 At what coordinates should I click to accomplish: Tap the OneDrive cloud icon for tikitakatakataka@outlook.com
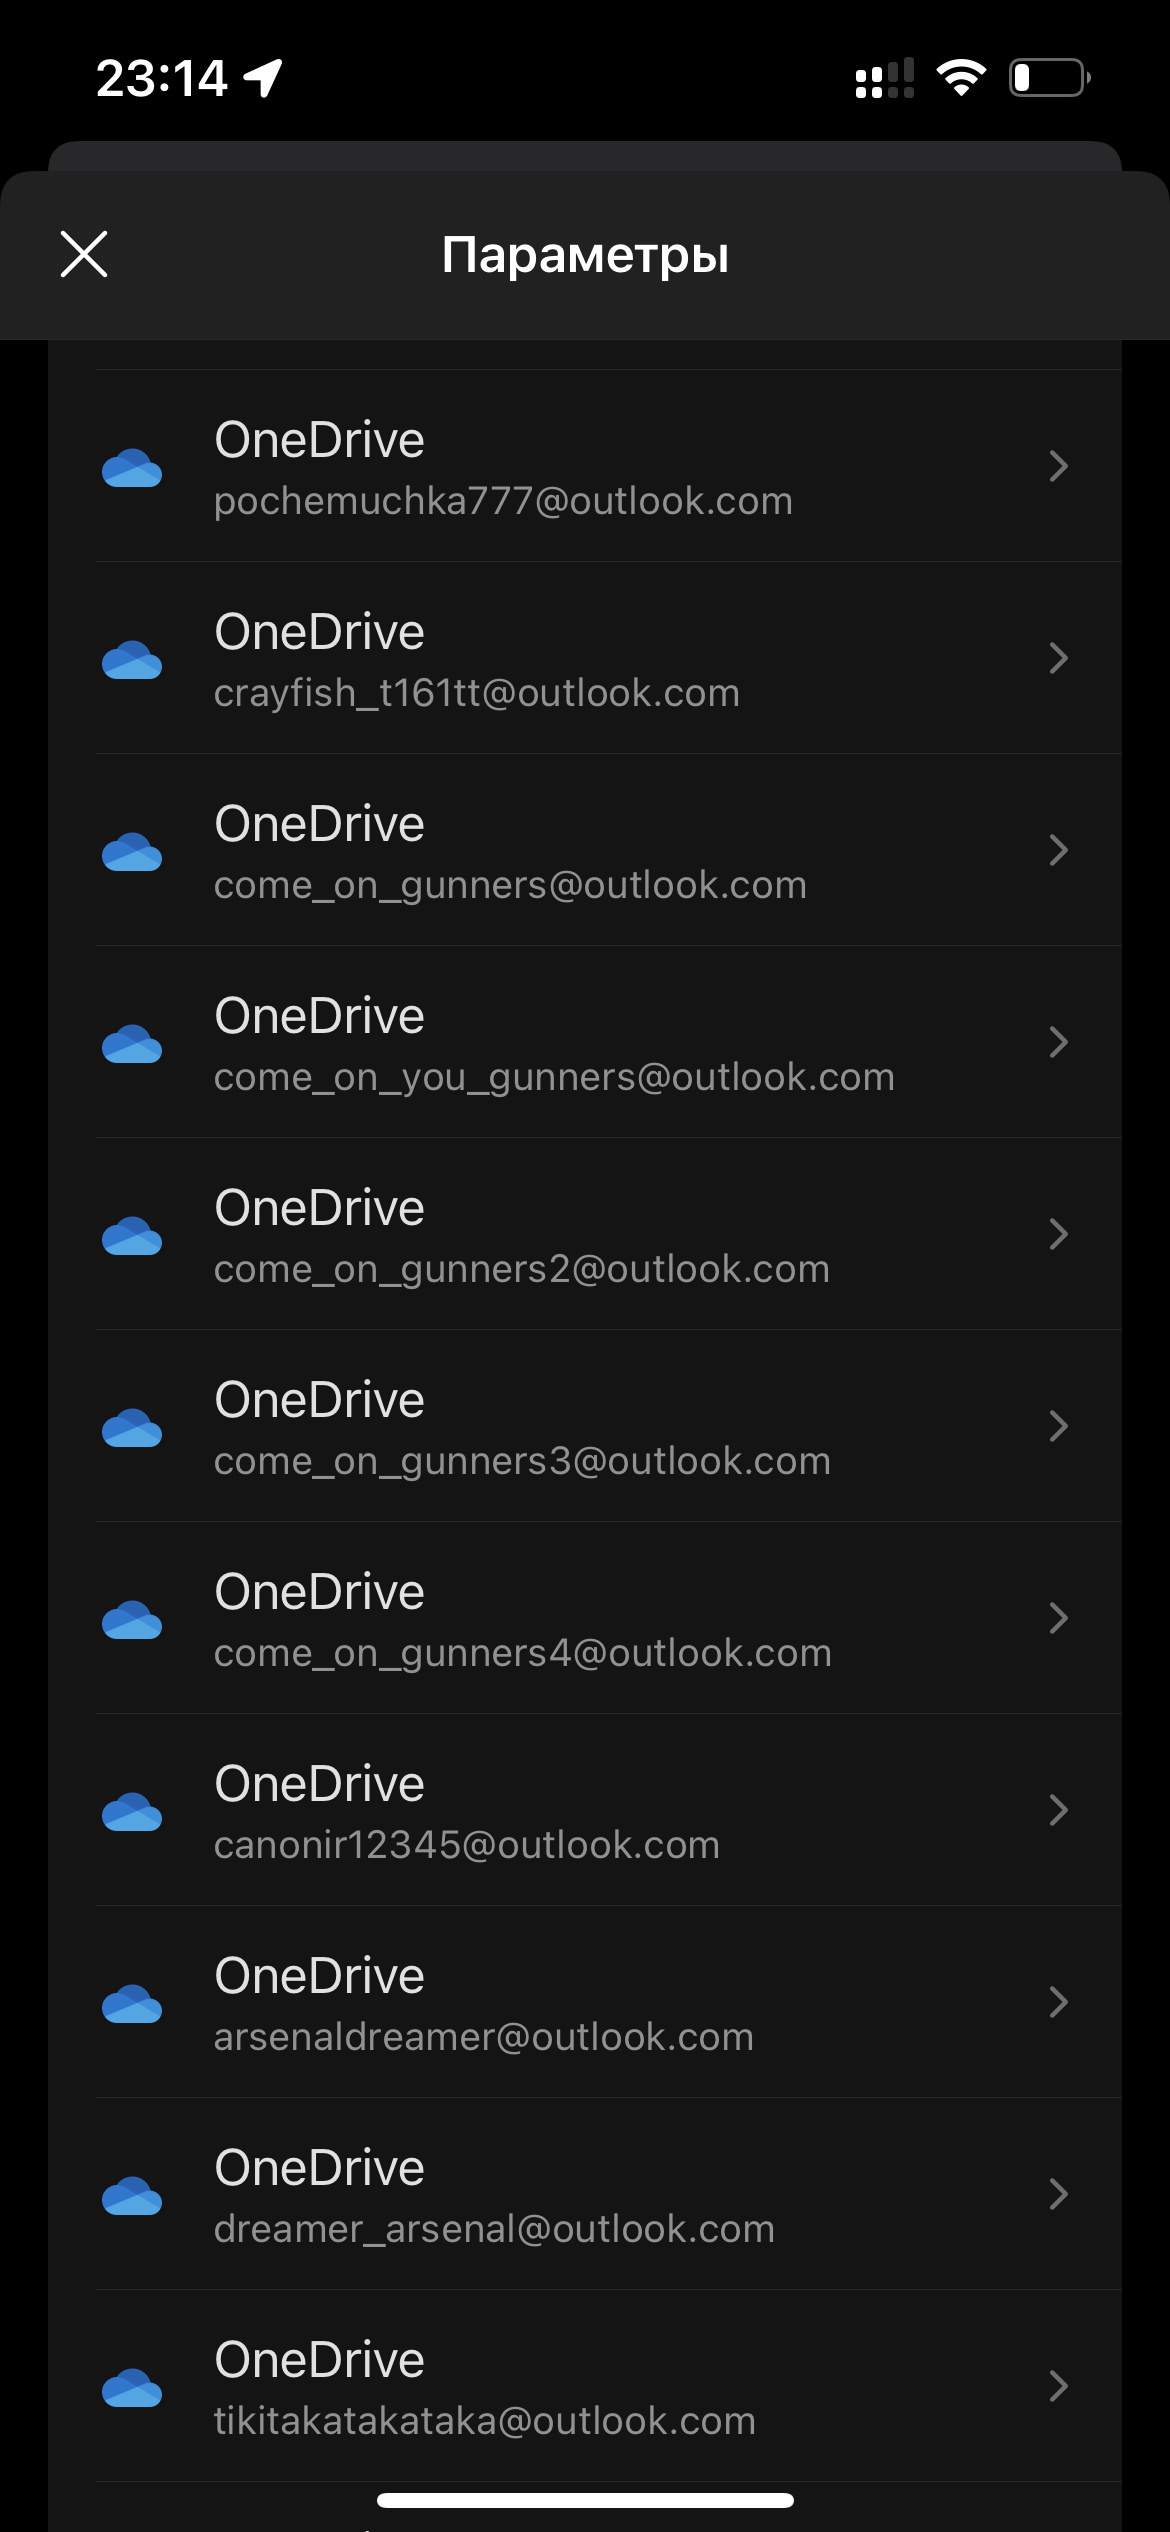tap(132, 2387)
